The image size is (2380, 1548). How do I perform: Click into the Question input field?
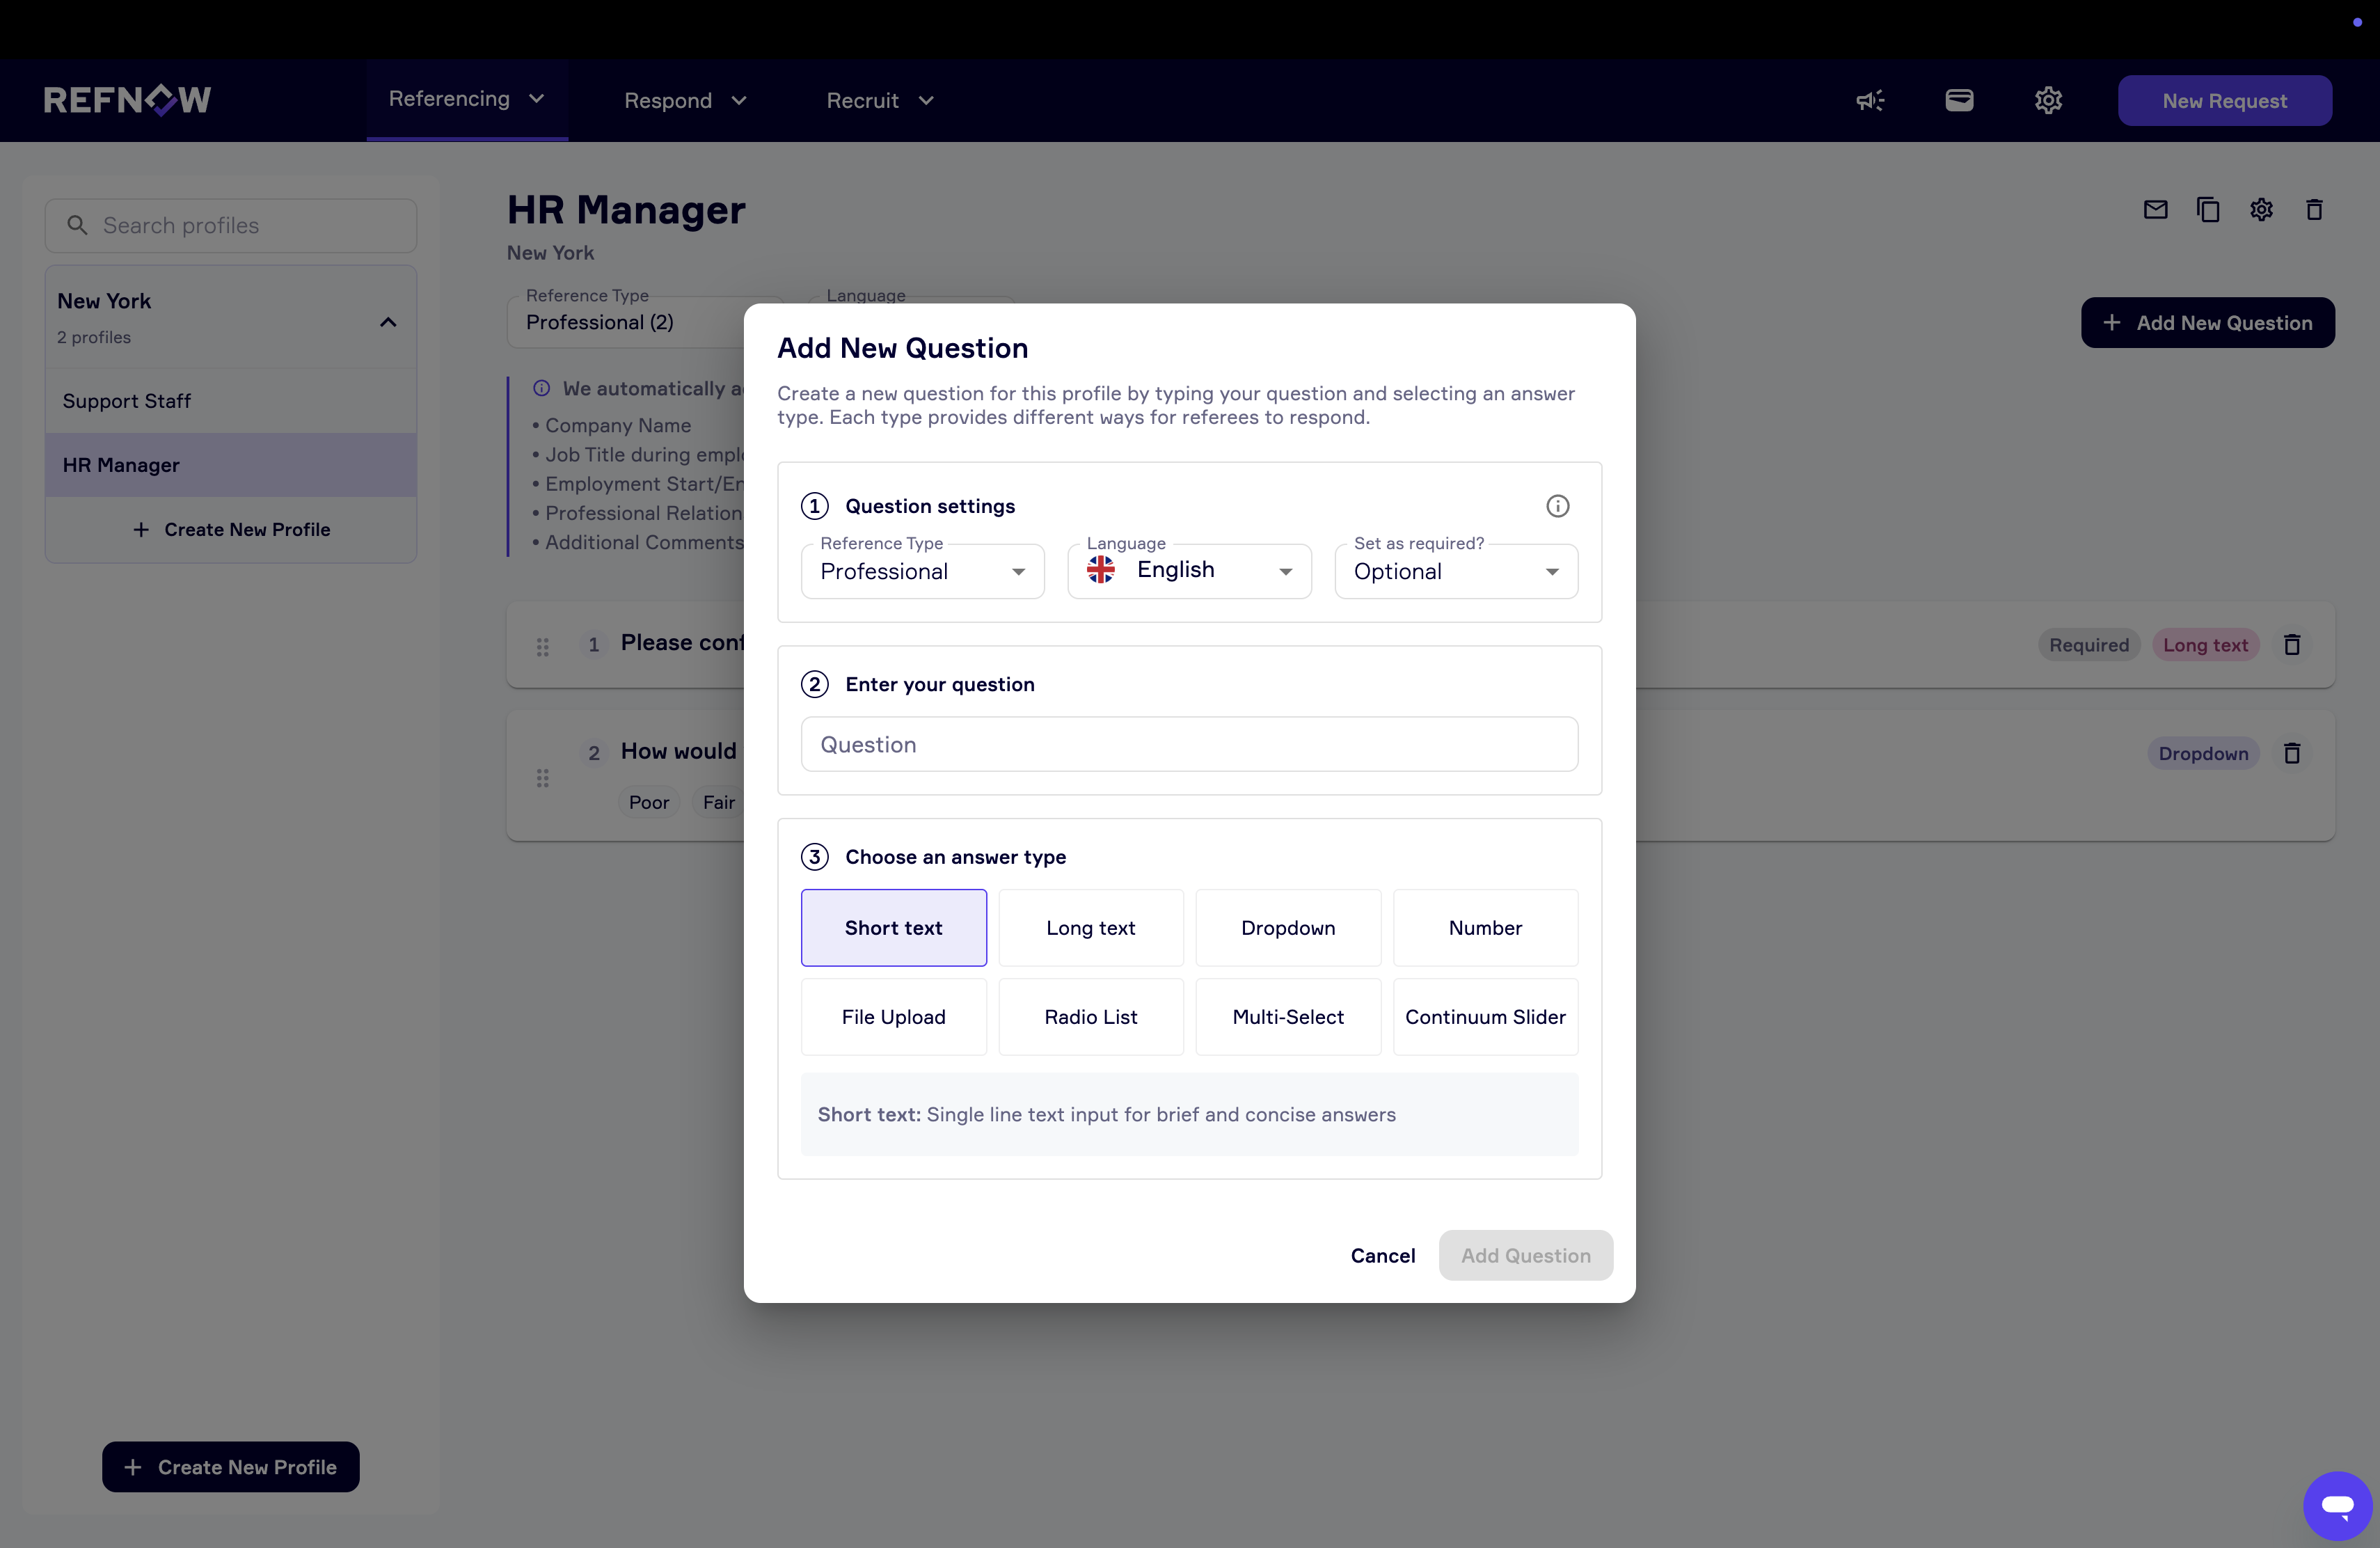pos(1188,744)
